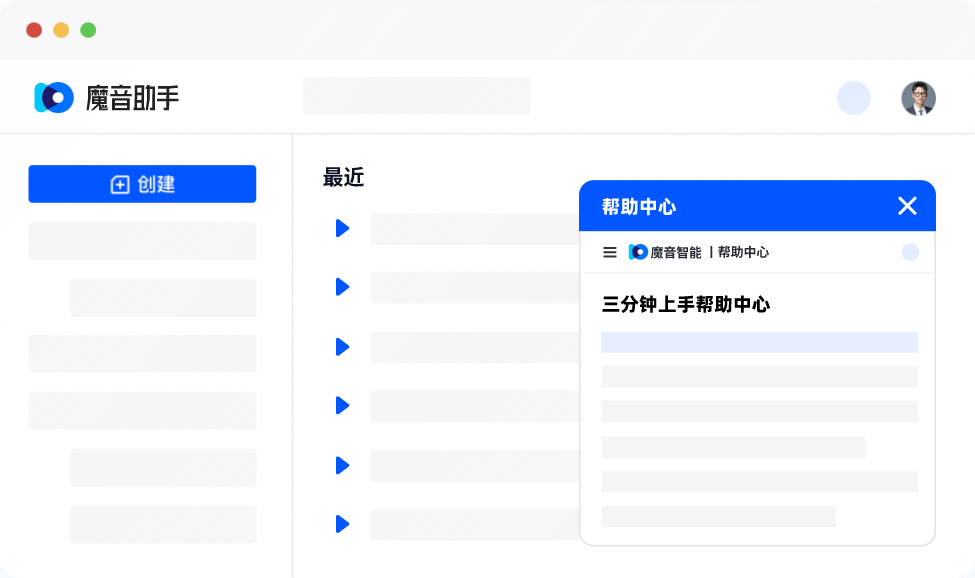
Task: Click the macOS green maximize button
Action: point(88,30)
